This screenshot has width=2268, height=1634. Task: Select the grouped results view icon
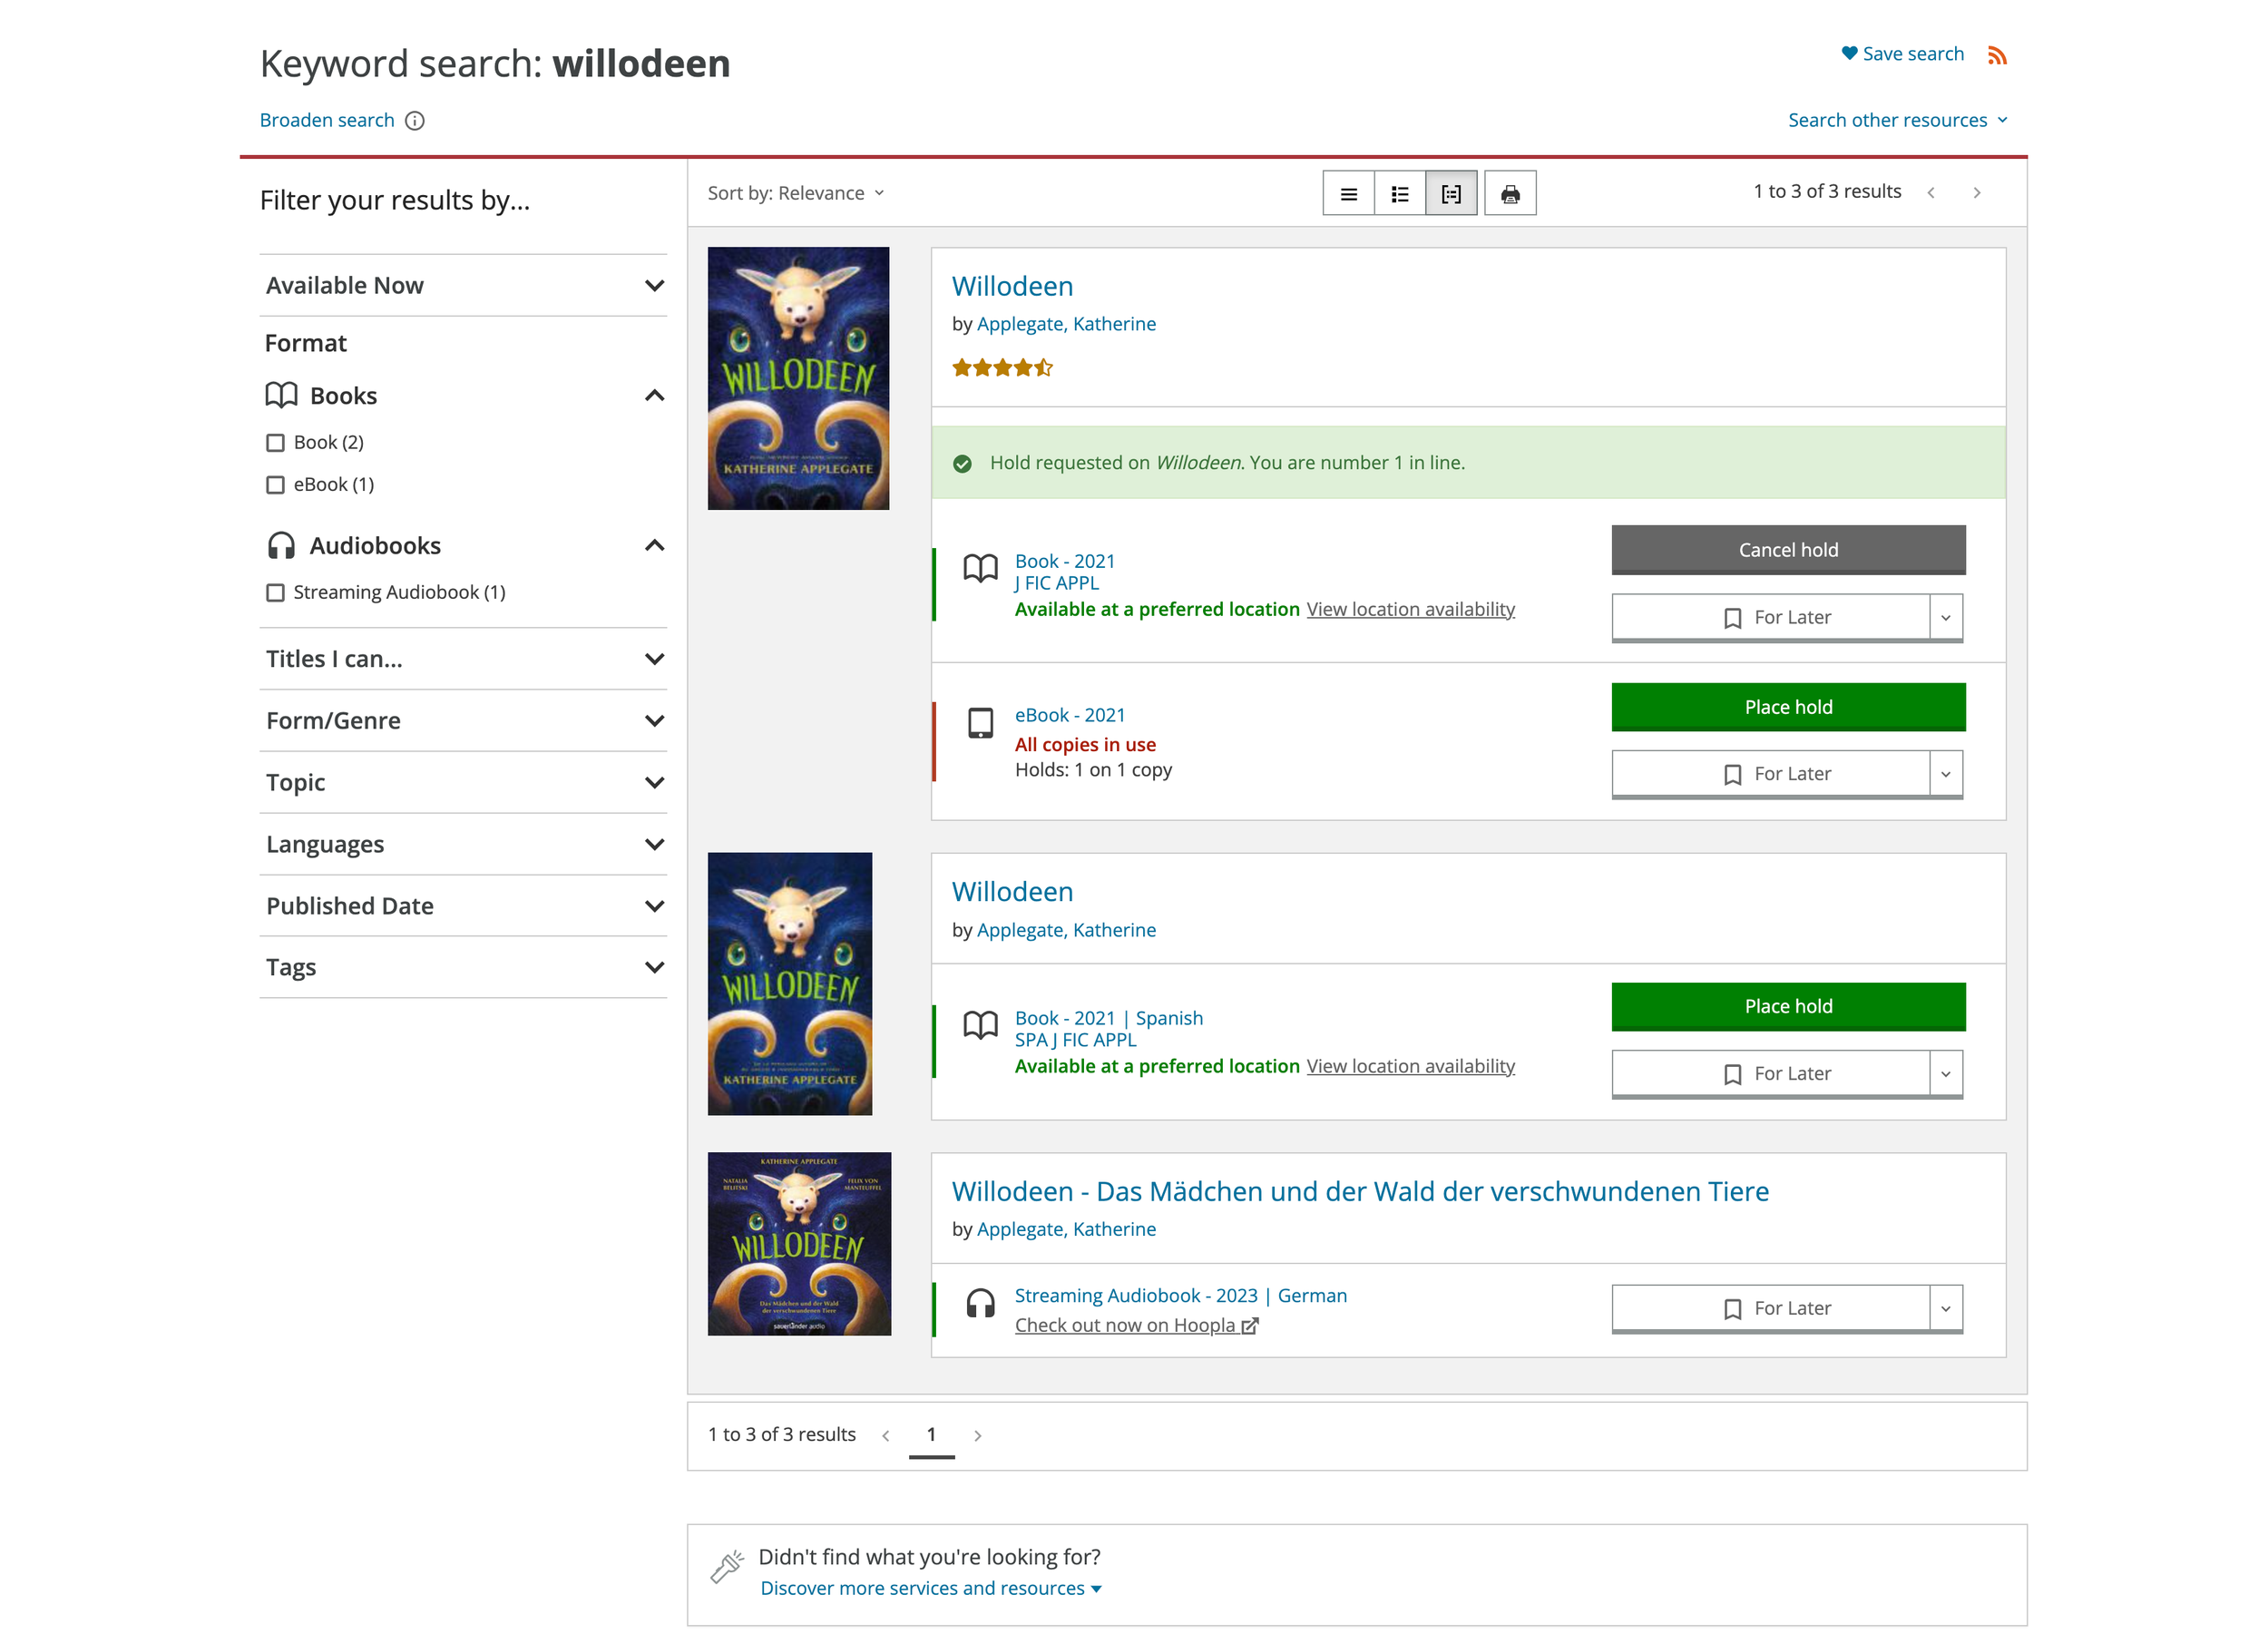(1450, 194)
